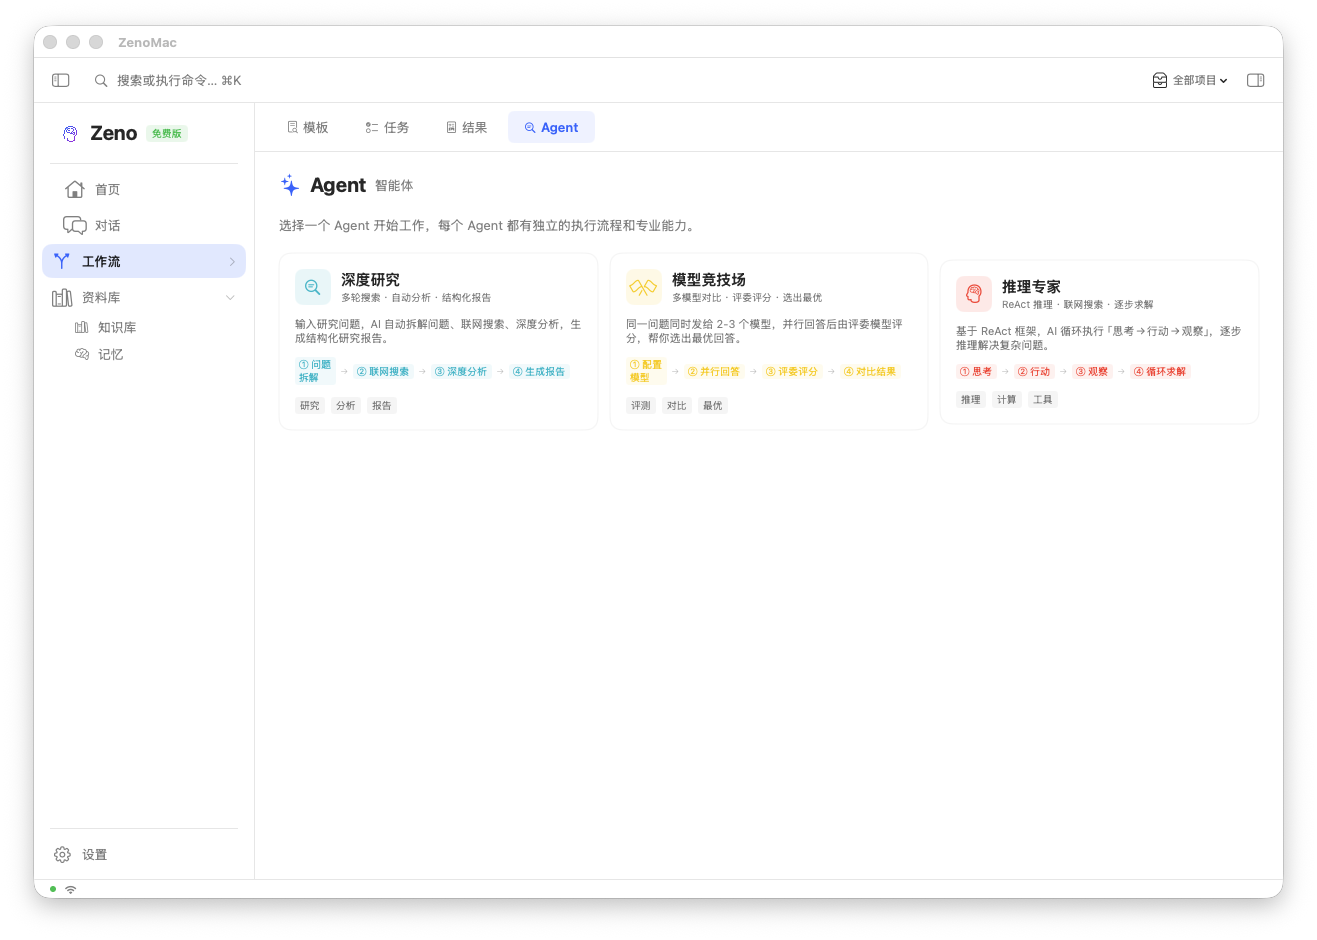Click the 深度研究 magnifier icon

click(312, 287)
